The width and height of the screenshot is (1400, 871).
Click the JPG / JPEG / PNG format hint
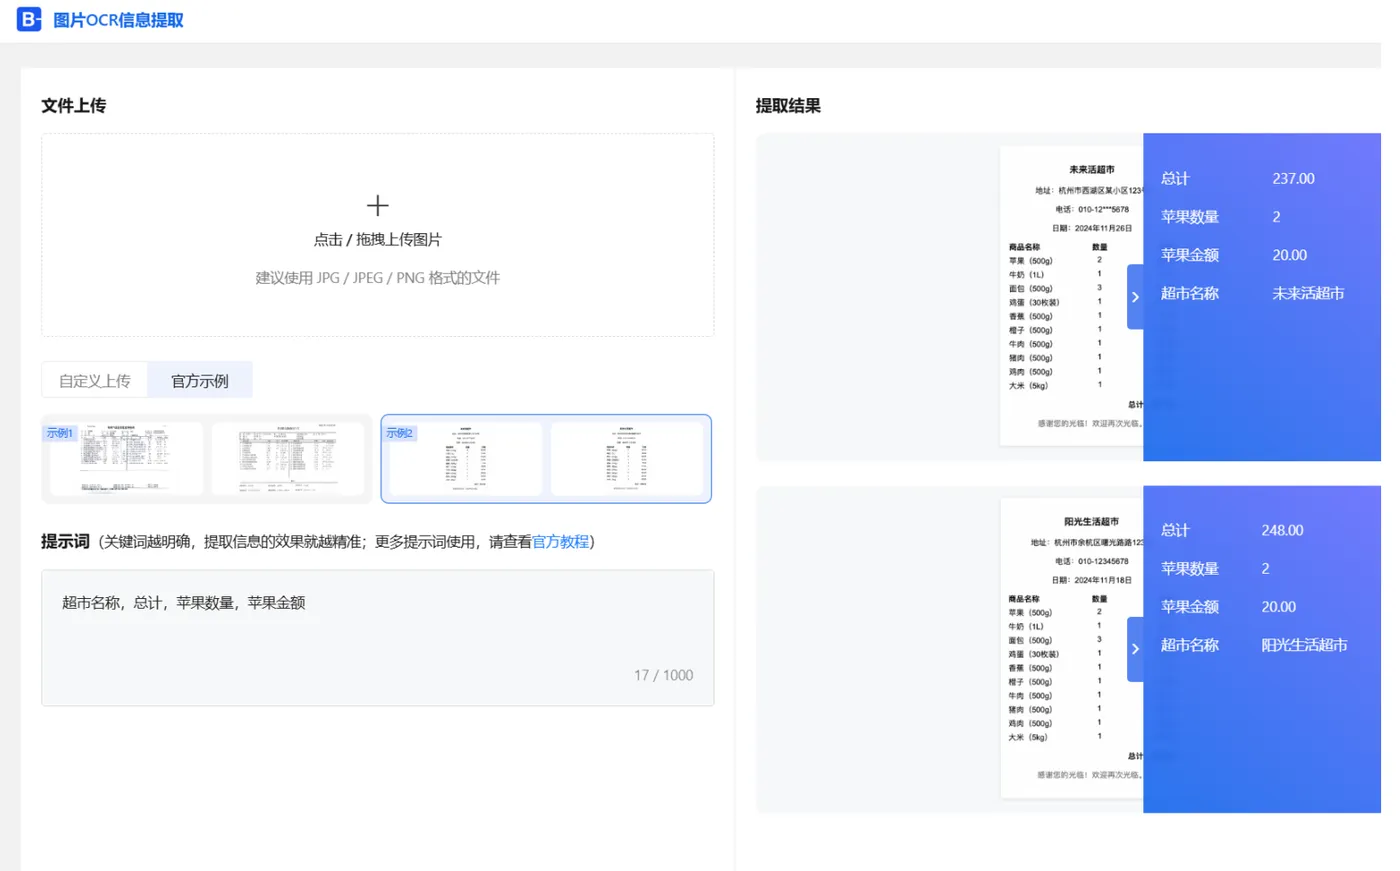pos(377,278)
